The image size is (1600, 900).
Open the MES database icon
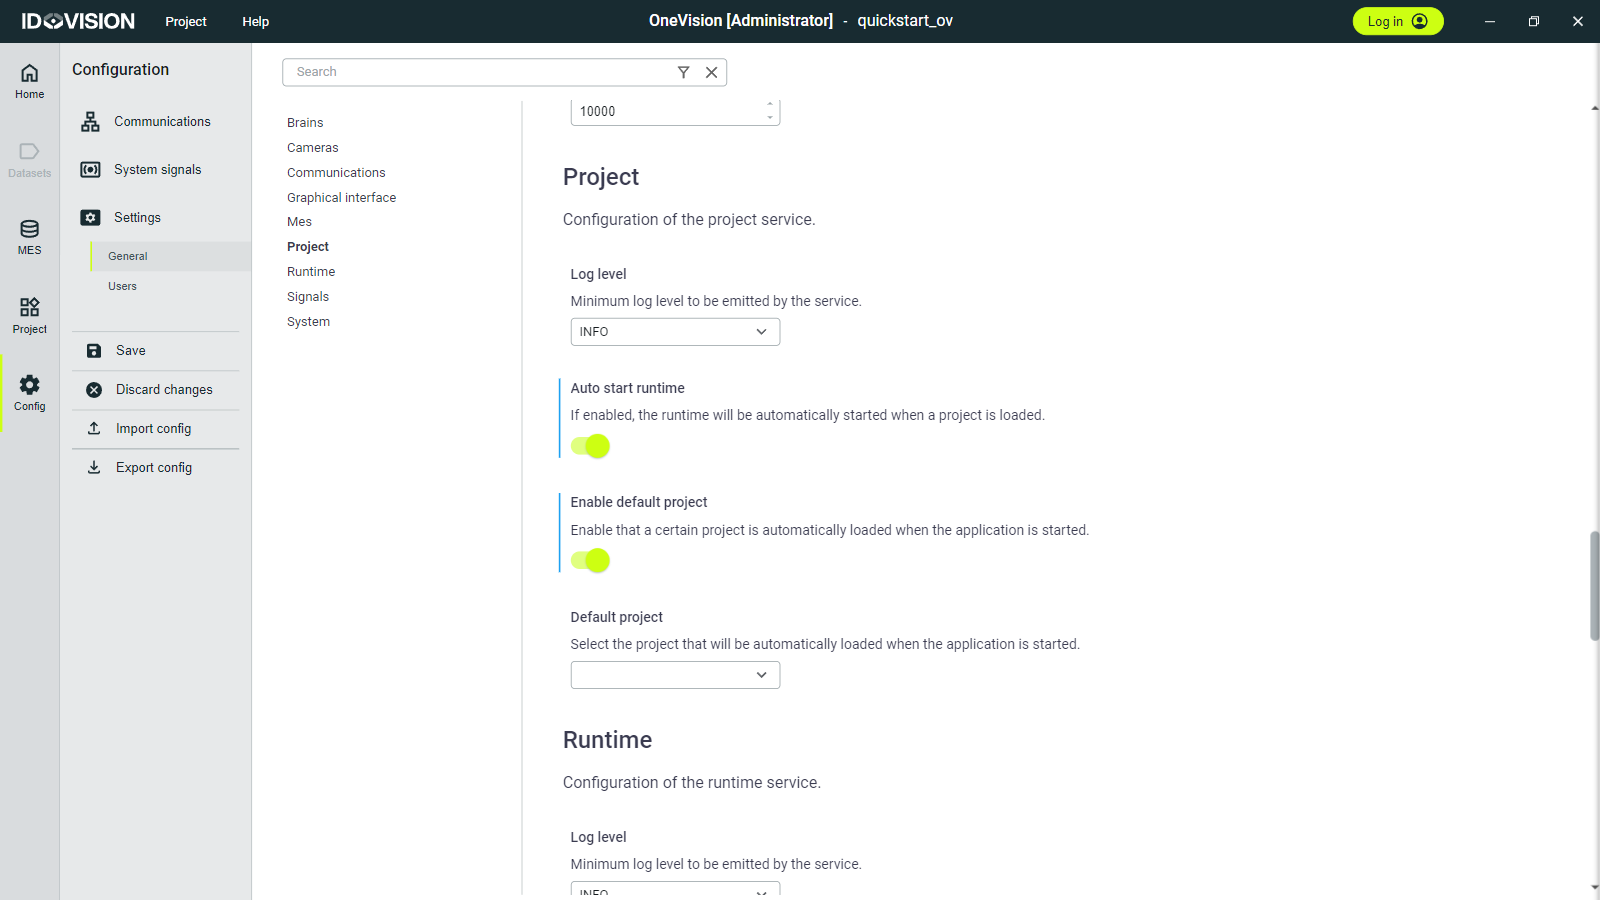click(x=29, y=237)
